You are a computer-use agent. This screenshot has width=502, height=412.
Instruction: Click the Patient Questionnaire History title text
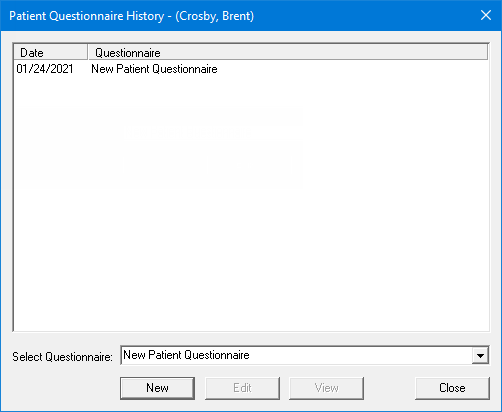(x=87, y=16)
